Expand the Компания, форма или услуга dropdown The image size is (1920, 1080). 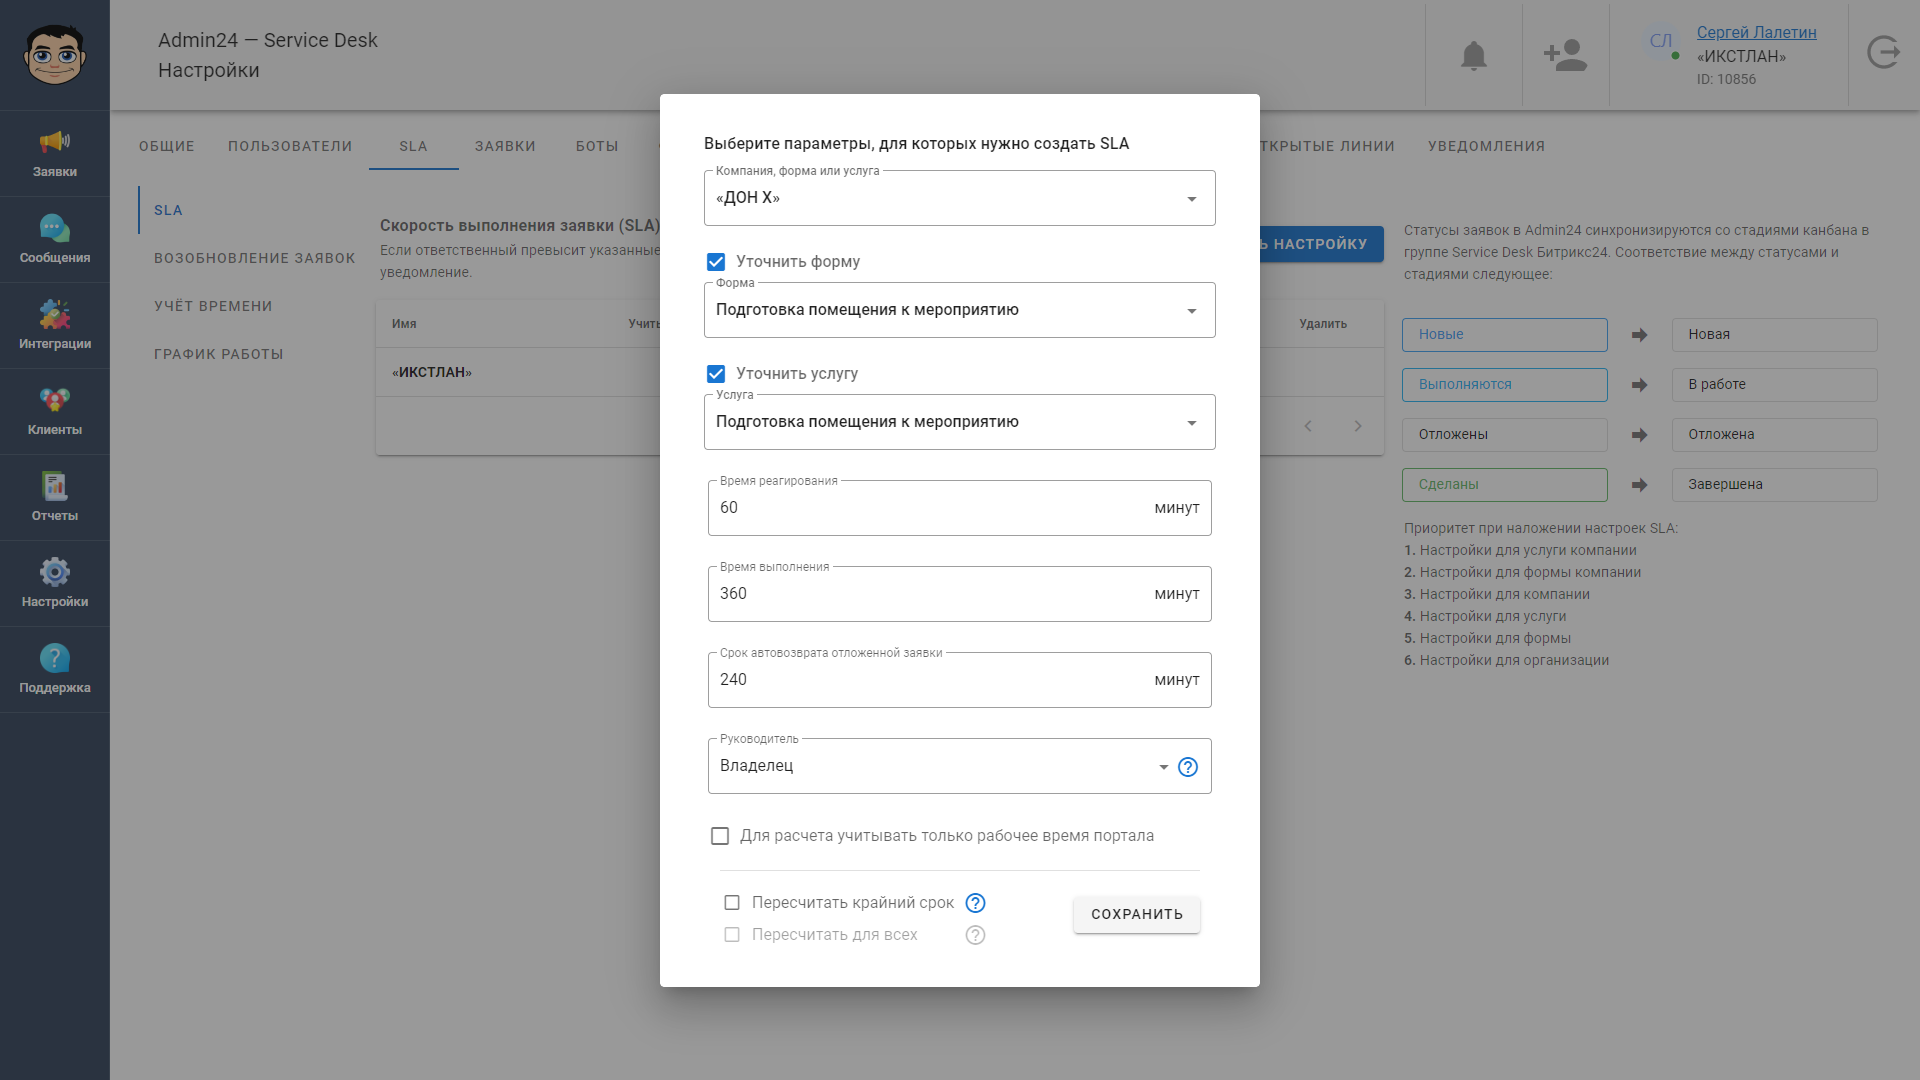pos(960,198)
